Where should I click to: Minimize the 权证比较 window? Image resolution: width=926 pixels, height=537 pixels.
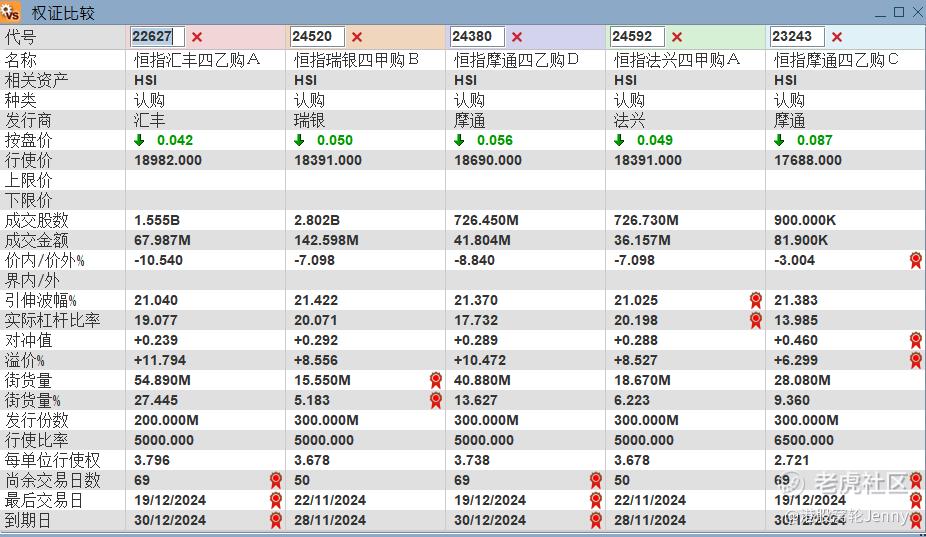[x=881, y=14]
